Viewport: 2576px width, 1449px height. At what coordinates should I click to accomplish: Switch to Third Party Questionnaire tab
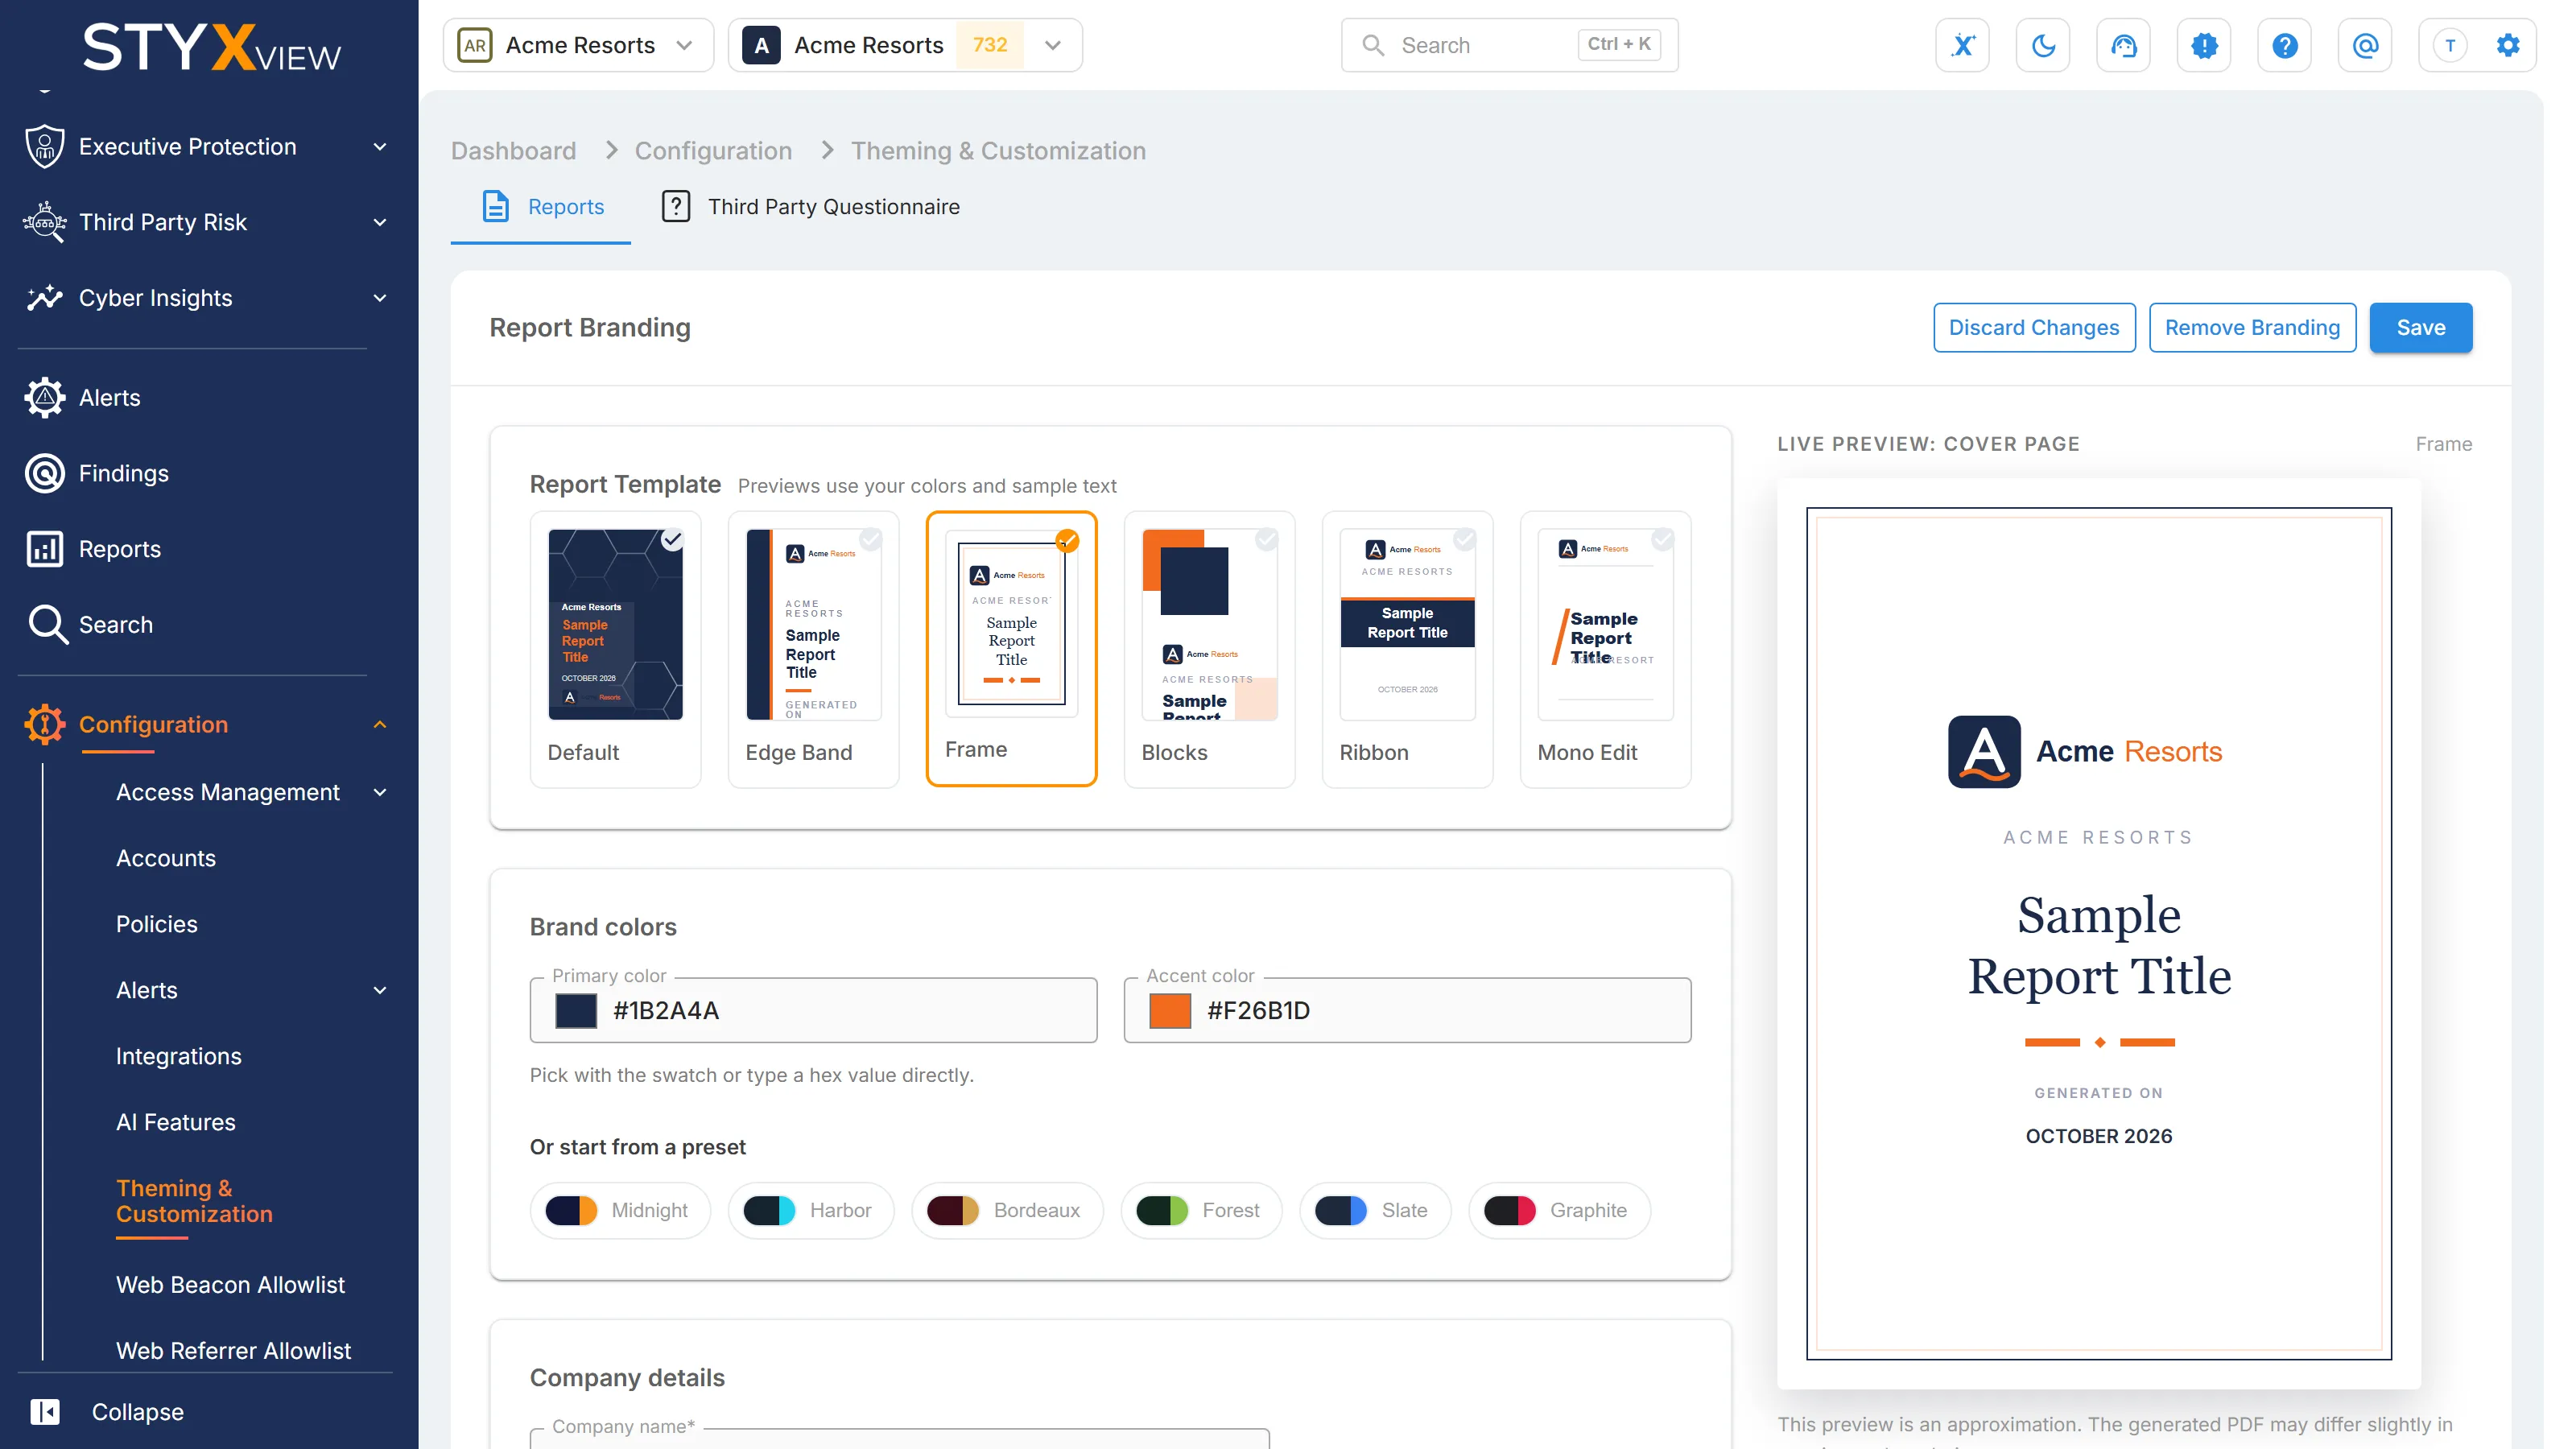coord(810,207)
